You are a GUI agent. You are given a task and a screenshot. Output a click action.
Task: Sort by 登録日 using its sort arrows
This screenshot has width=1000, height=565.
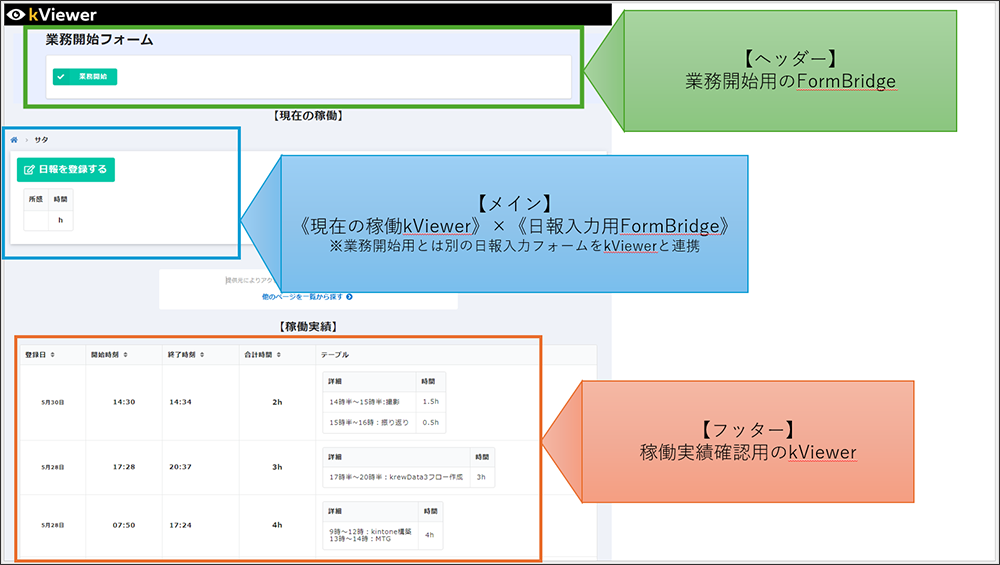click(53, 355)
